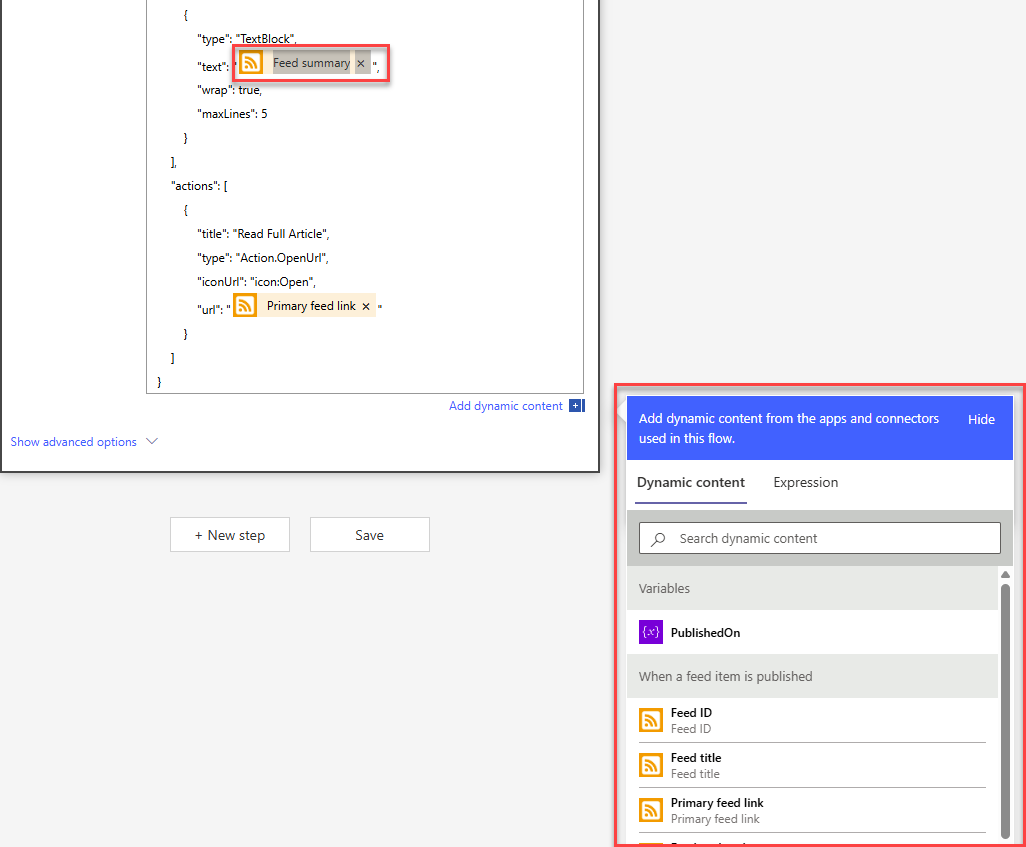This screenshot has width=1026, height=847.
Task: Click RSS icon beside Primary feed link in list
Action: [651, 810]
